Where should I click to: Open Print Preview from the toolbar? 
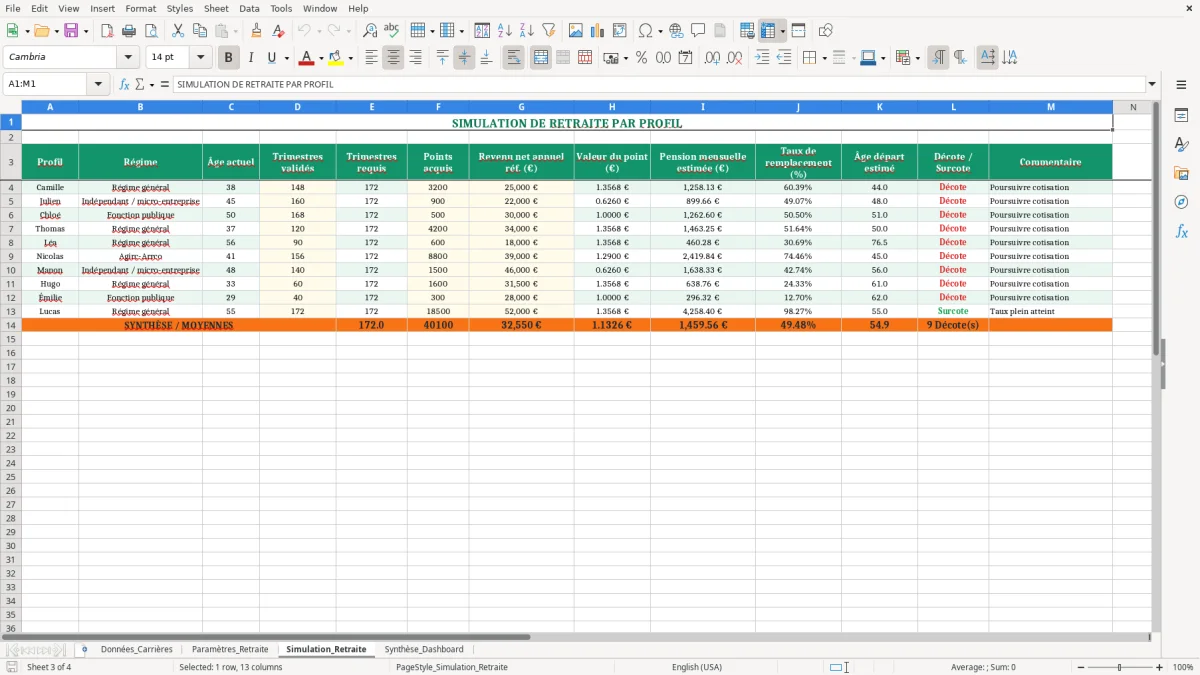151,31
